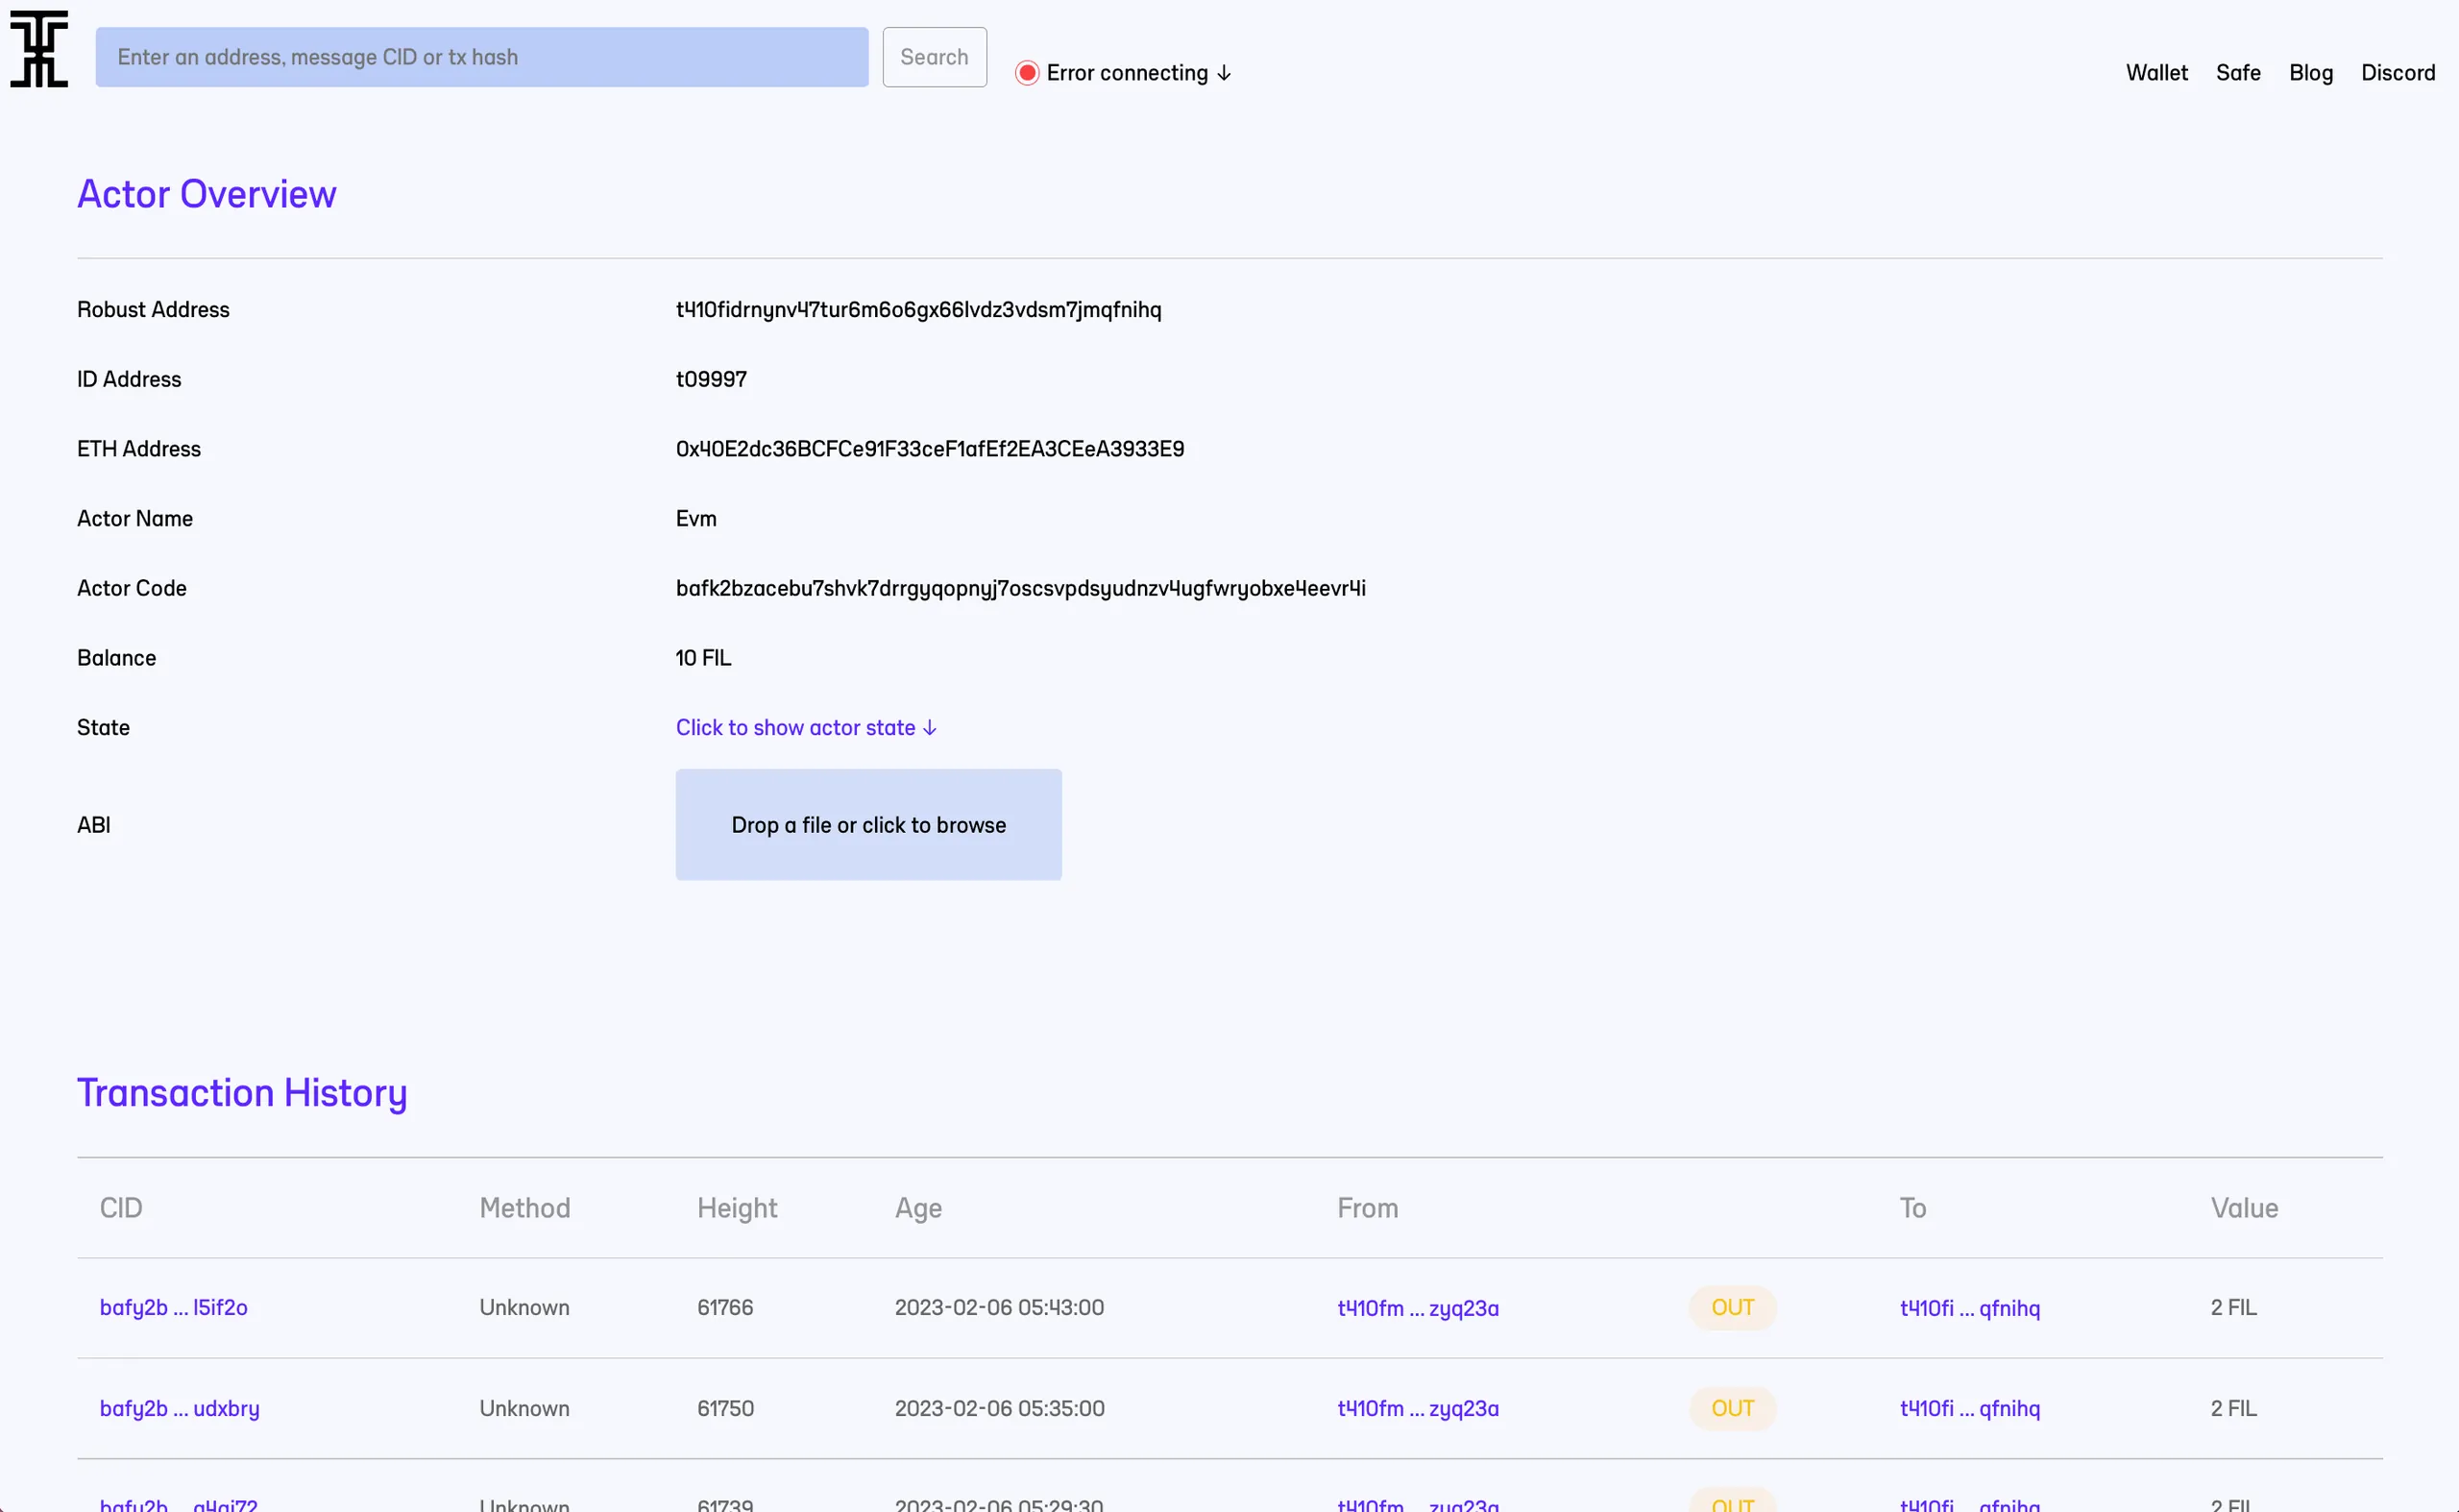Open the Discord link
The image size is (2459, 1512).
2397,73
